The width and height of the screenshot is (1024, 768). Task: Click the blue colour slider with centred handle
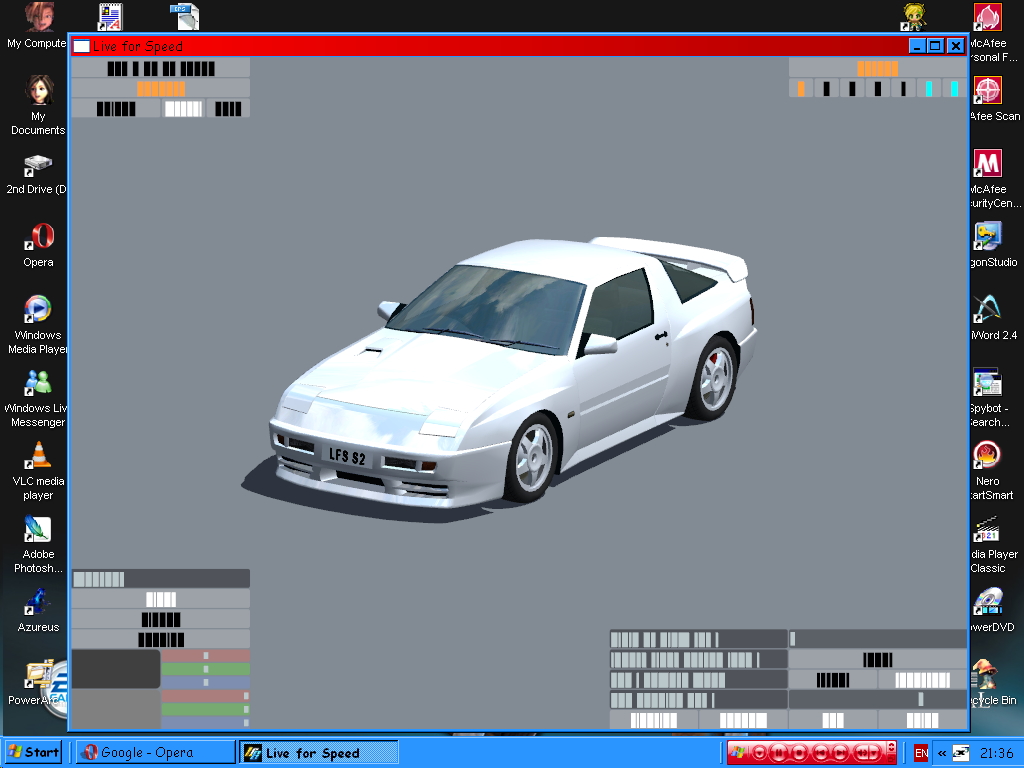click(206, 682)
